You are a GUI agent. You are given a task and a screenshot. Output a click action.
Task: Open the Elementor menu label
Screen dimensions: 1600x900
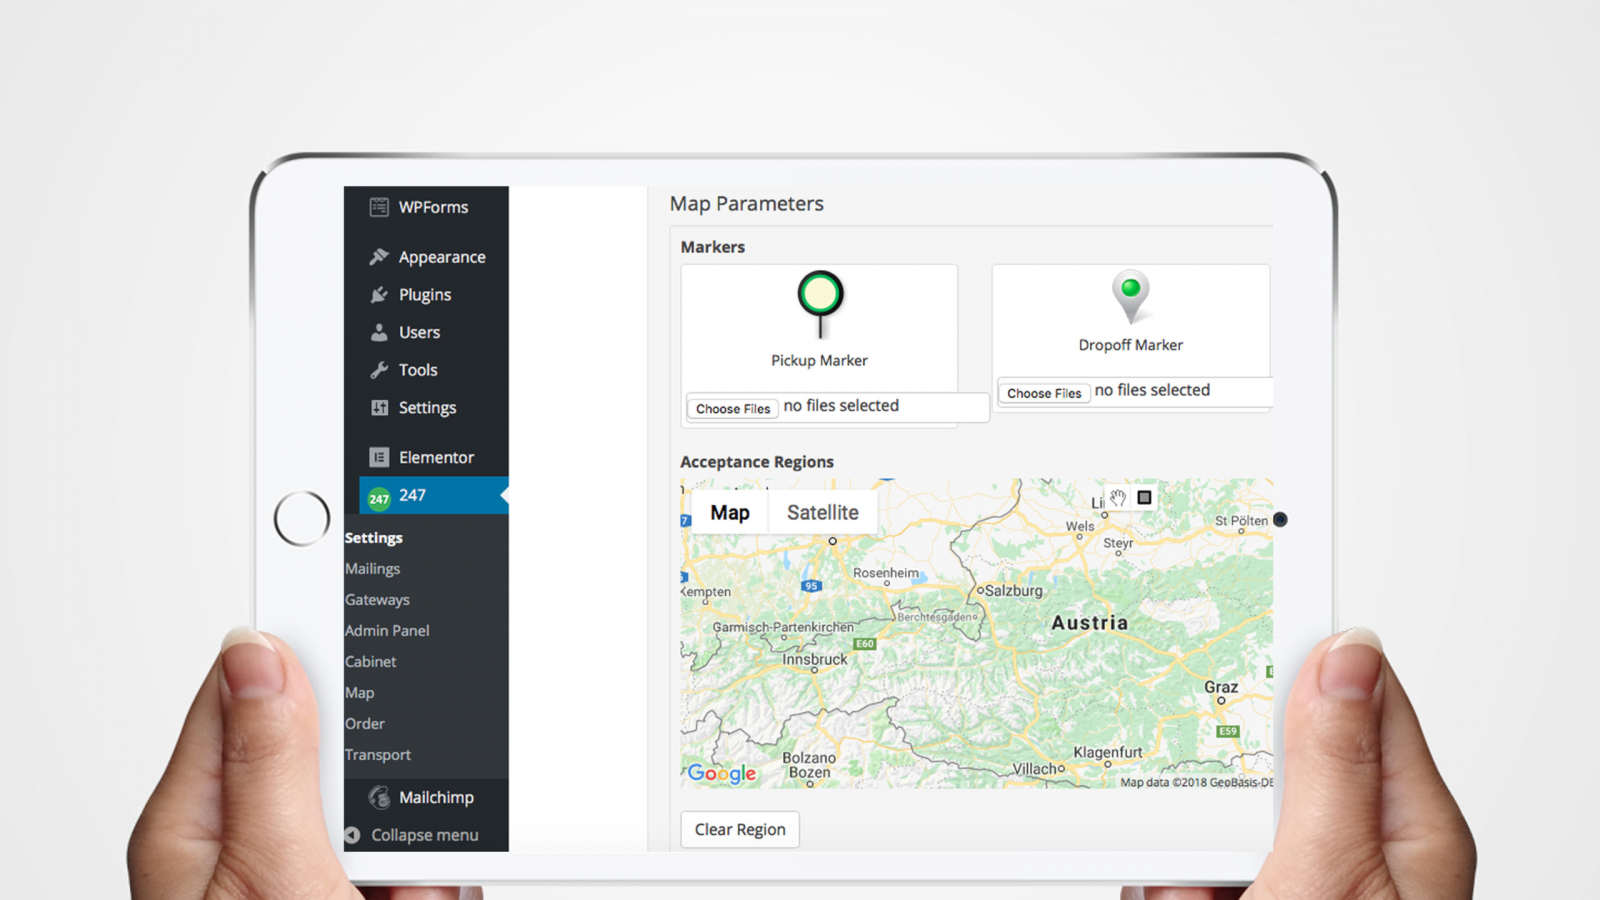coord(436,457)
